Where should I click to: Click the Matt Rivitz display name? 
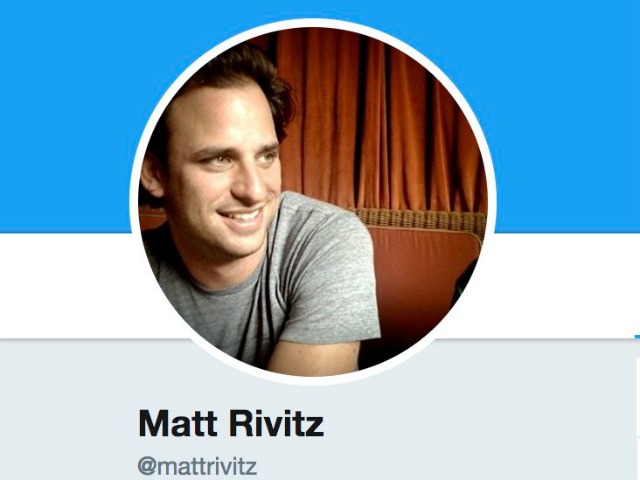tap(231, 424)
